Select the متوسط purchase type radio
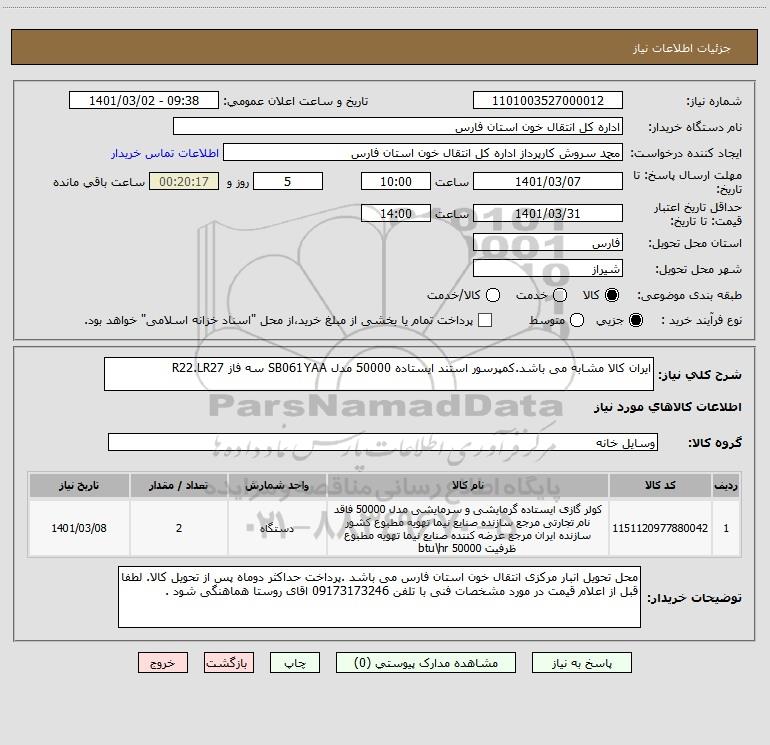This screenshot has width=770, height=745. [x=577, y=320]
